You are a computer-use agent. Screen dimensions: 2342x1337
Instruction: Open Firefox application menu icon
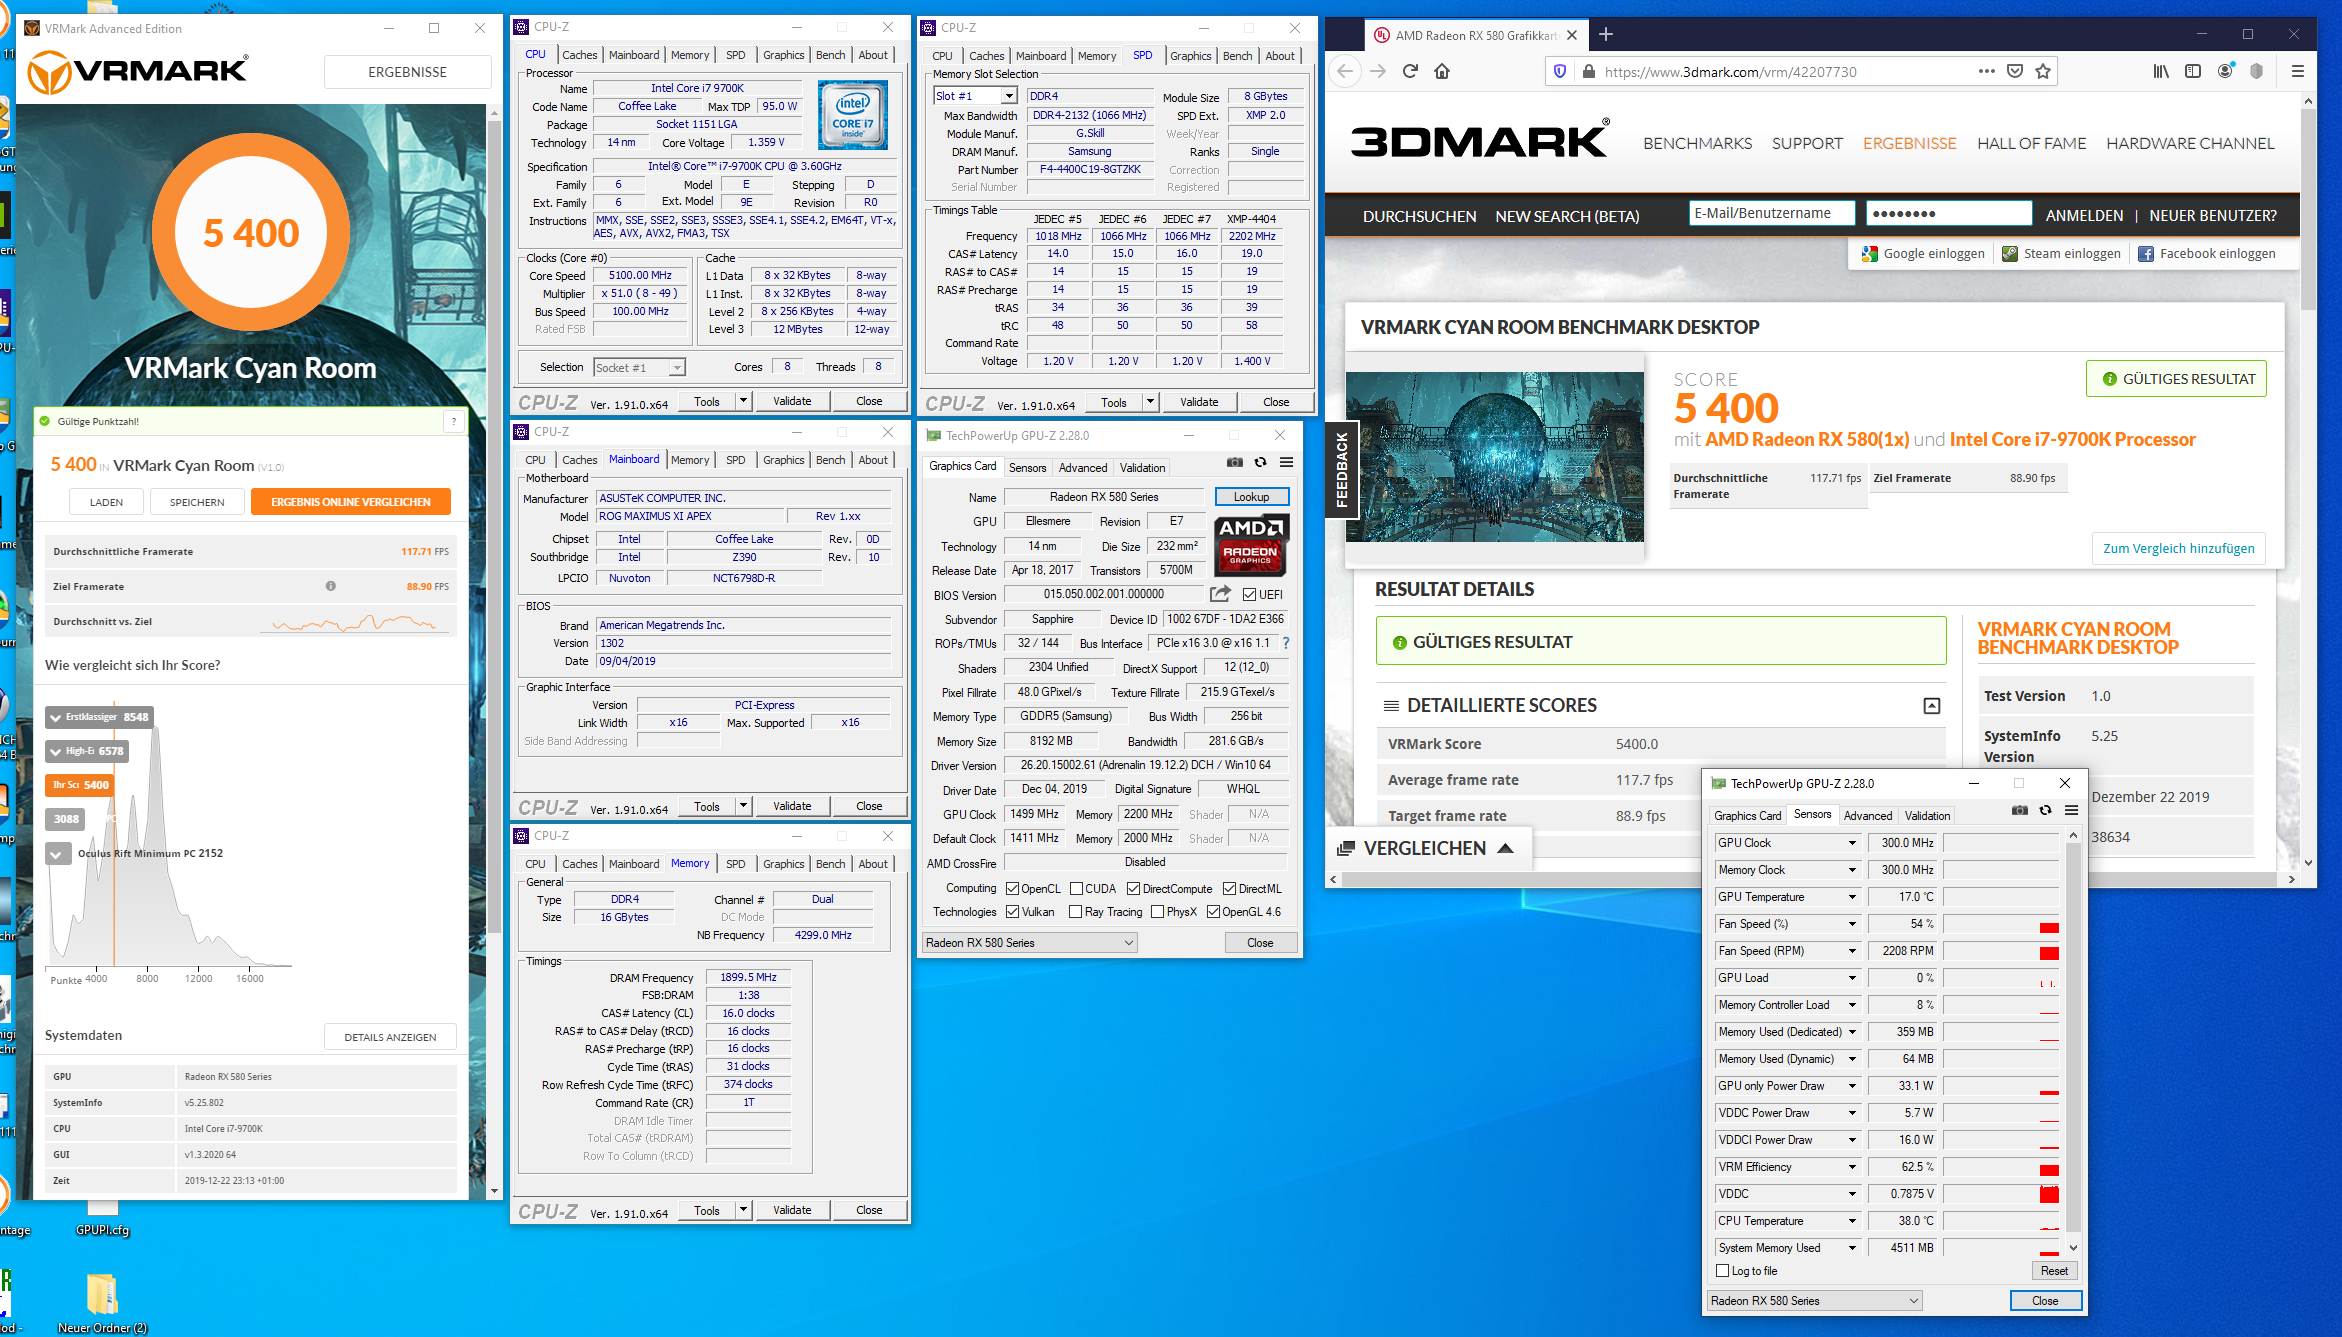pos(2298,71)
